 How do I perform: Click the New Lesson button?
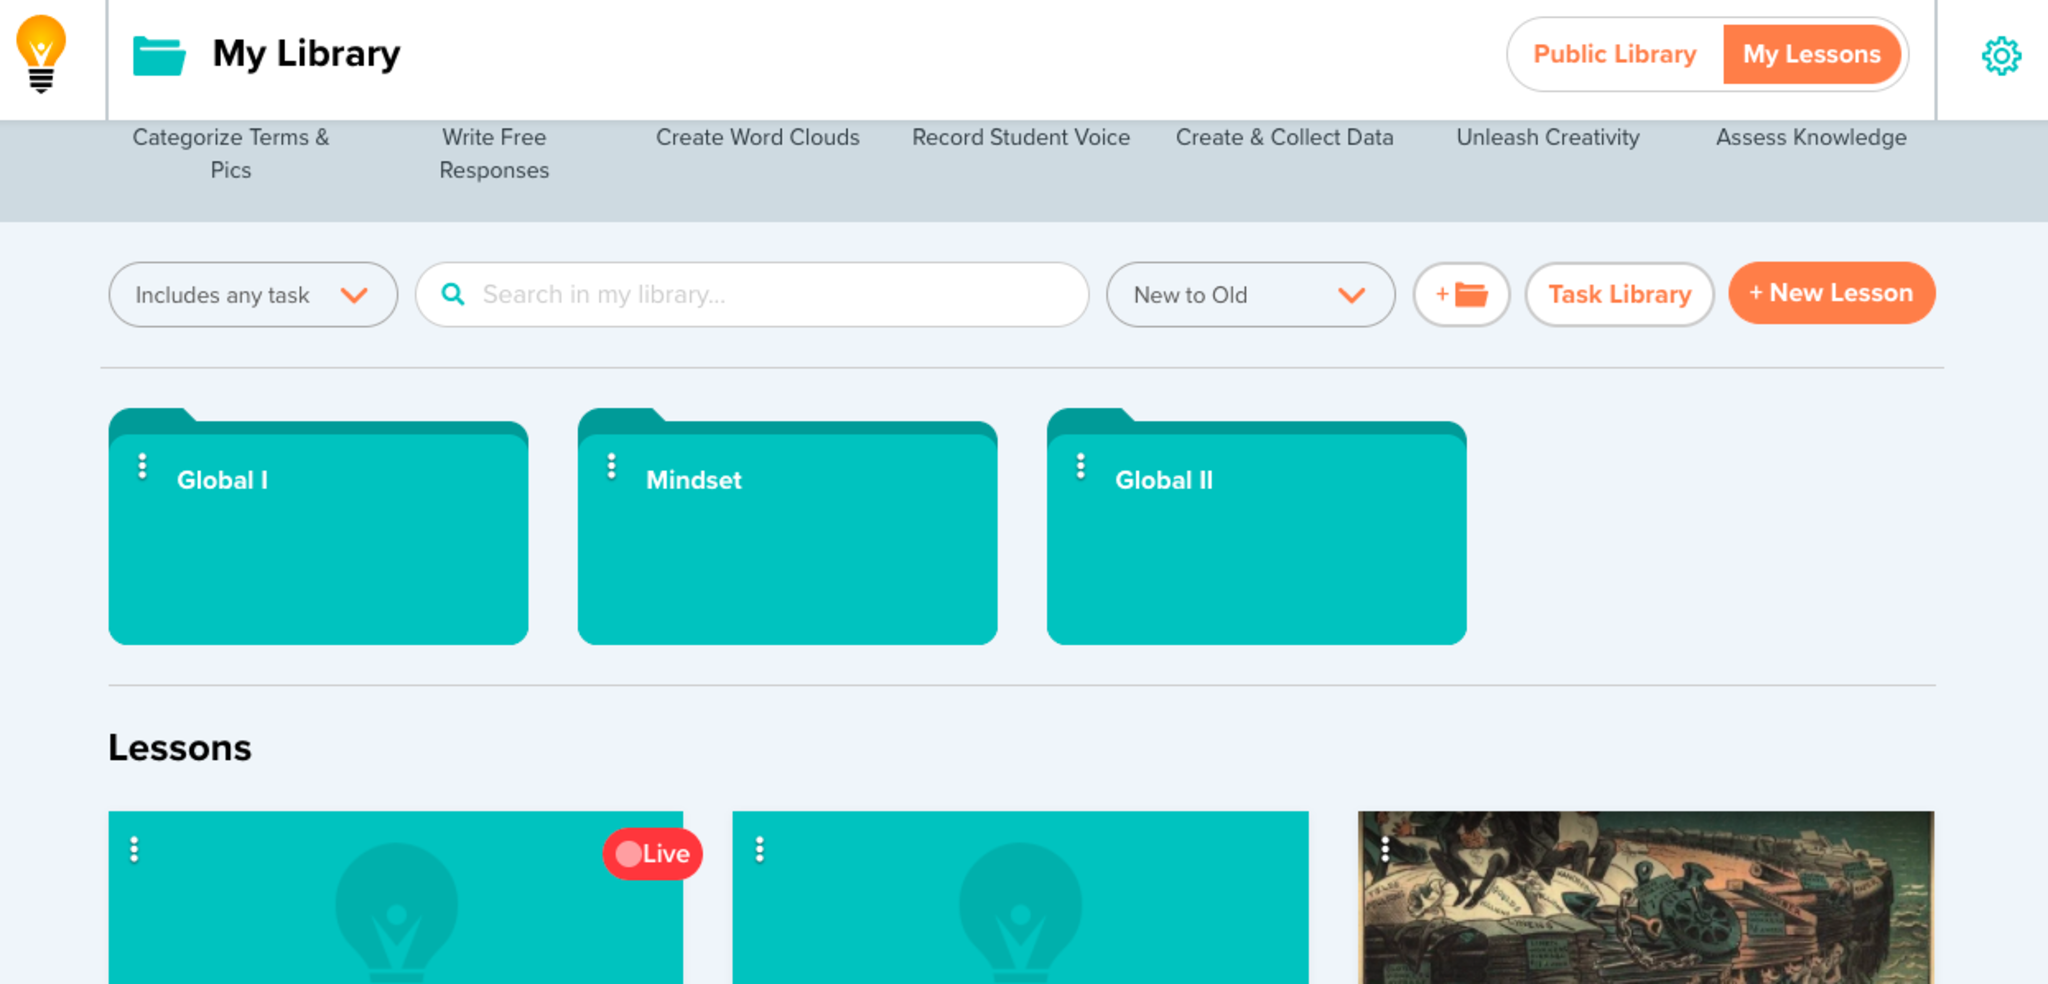1831,293
